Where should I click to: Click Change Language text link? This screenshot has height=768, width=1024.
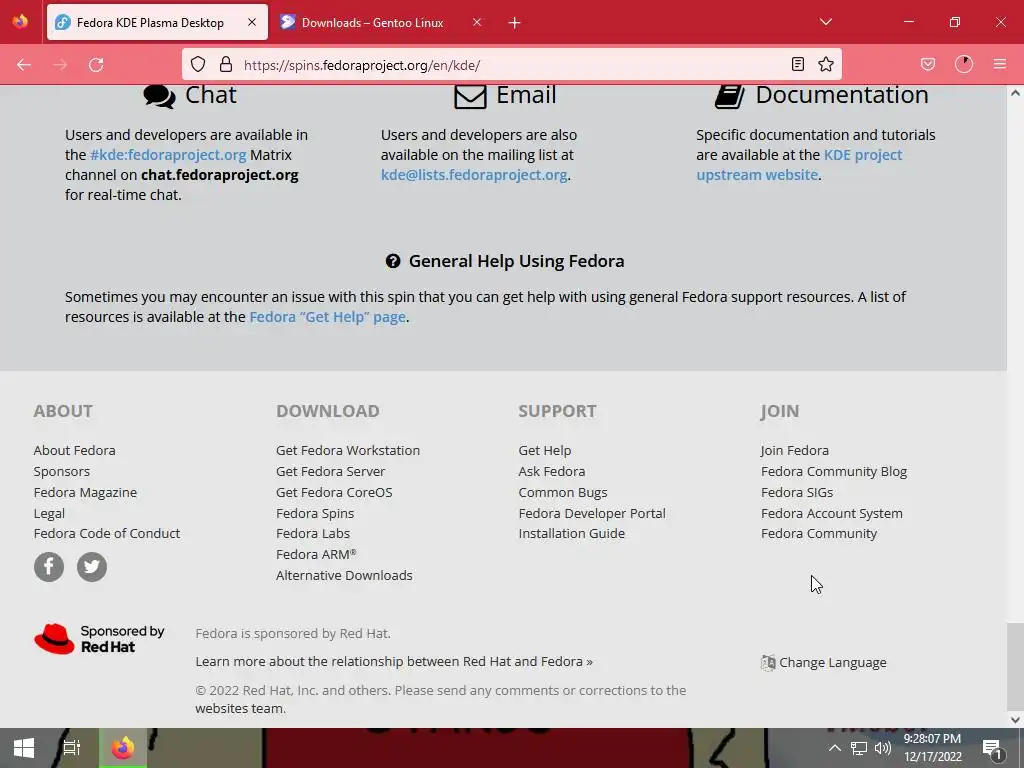(833, 663)
